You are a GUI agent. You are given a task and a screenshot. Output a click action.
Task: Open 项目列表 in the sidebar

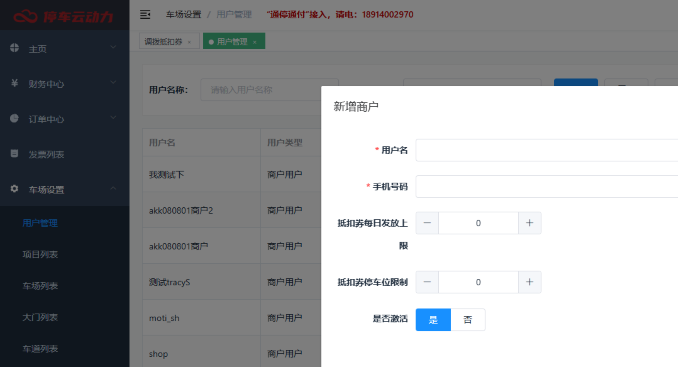(x=40, y=255)
